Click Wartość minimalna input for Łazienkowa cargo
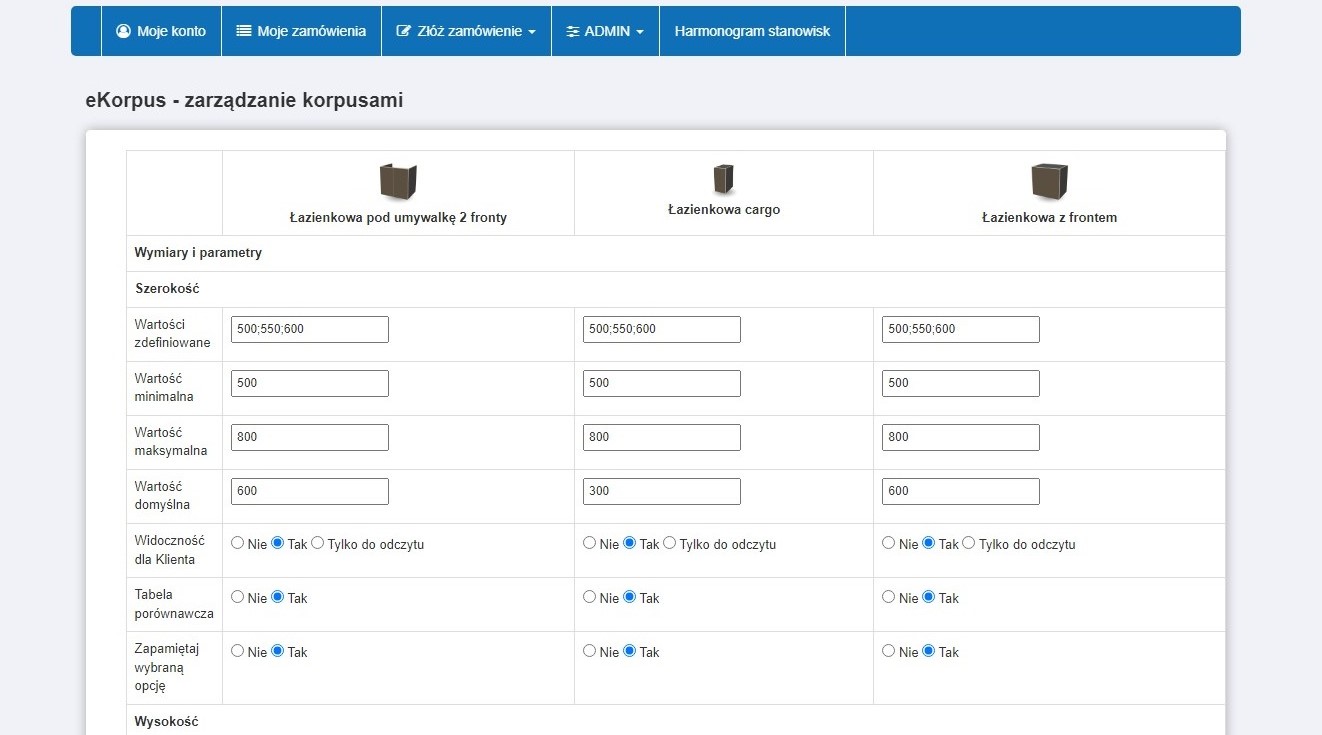The height and width of the screenshot is (735, 1322). pyautogui.click(x=661, y=383)
